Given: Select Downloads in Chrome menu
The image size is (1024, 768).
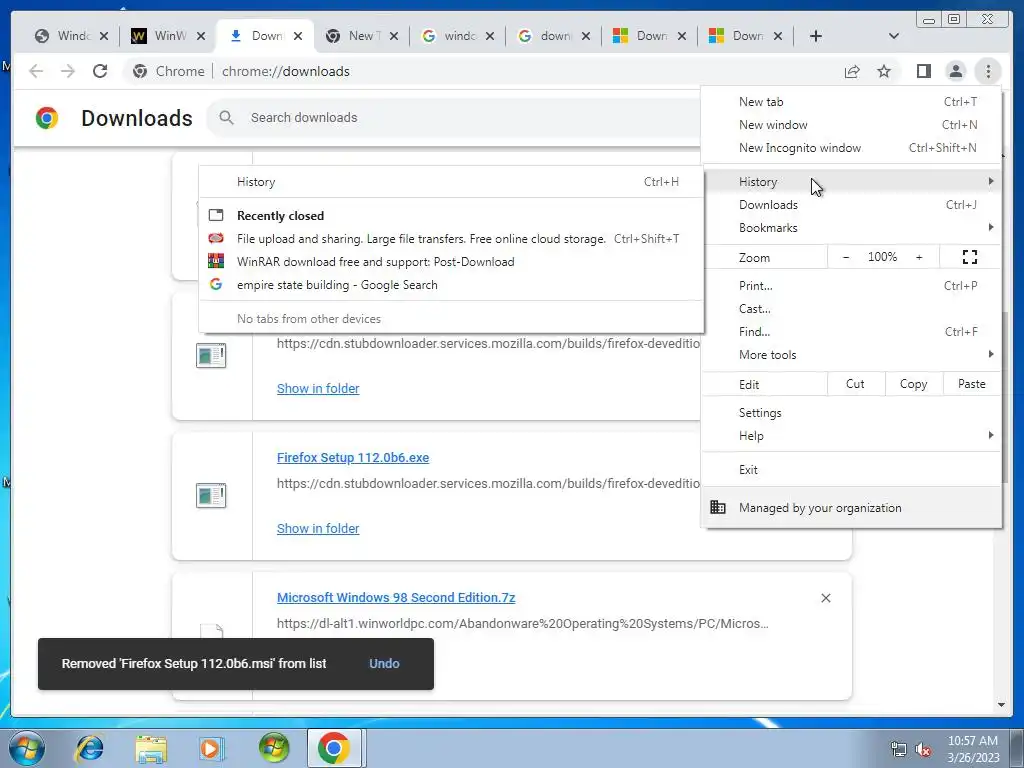Looking at the screenshot, I should pos(851,205).
